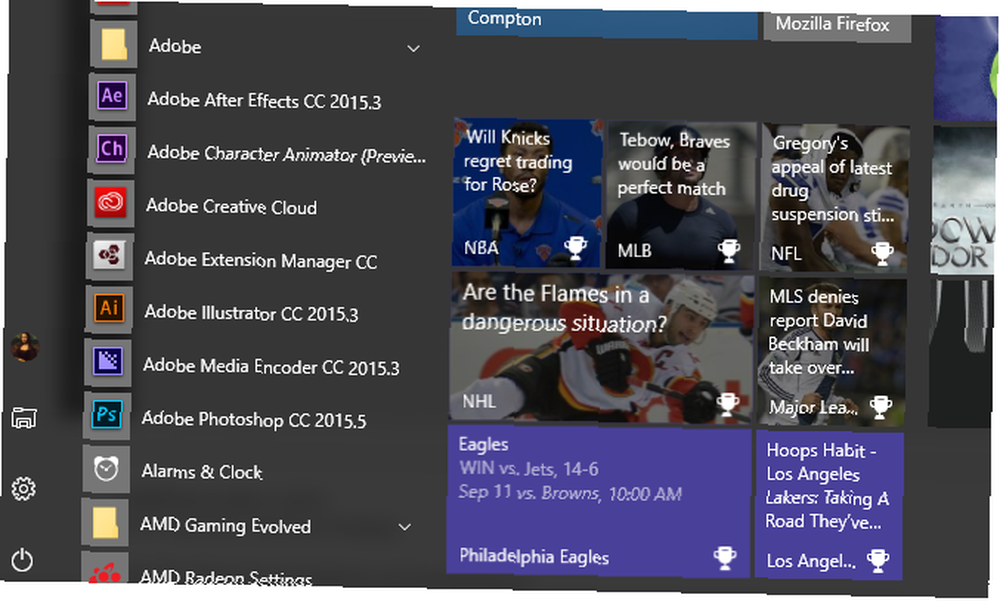Open the Adobe Creative Cloud icon

(x=110, y=203)
